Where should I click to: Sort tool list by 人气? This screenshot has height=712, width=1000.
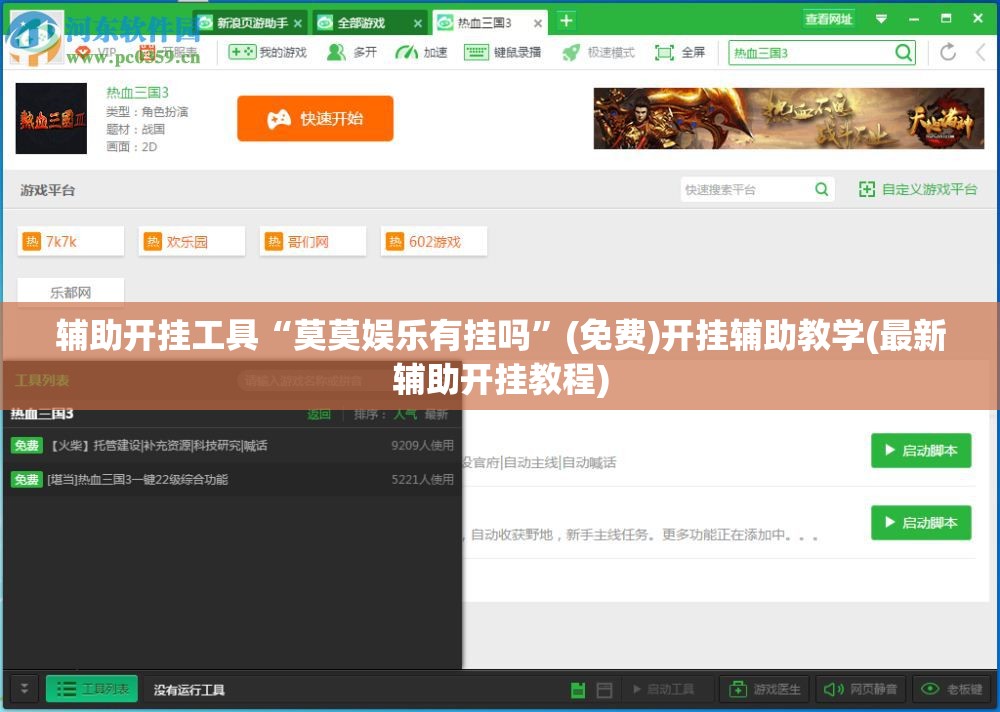coord(404,415)
